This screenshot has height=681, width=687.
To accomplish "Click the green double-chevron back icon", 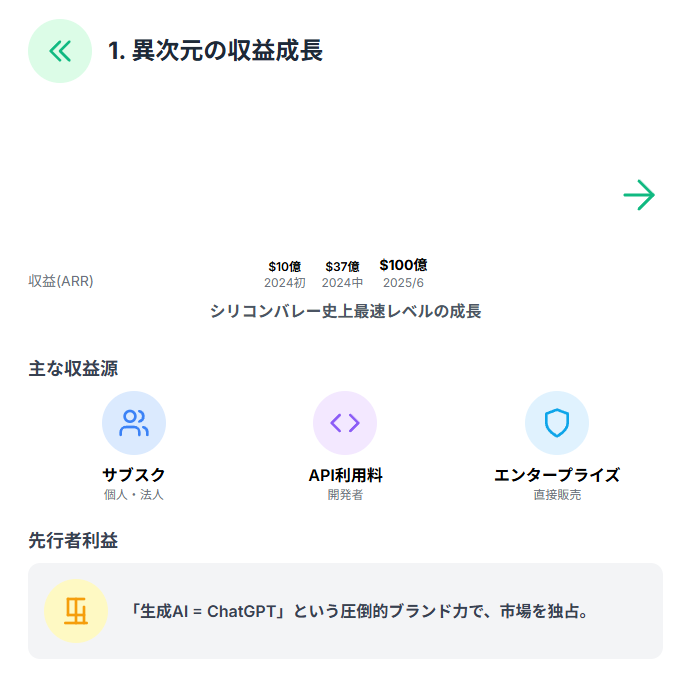I will pos(60,51).
